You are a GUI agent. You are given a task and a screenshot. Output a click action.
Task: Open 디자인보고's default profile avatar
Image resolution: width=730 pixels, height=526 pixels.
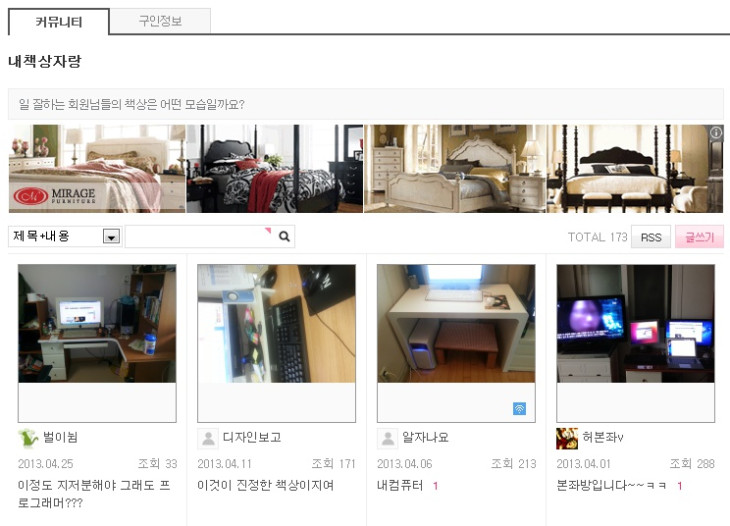pos(208,438)
